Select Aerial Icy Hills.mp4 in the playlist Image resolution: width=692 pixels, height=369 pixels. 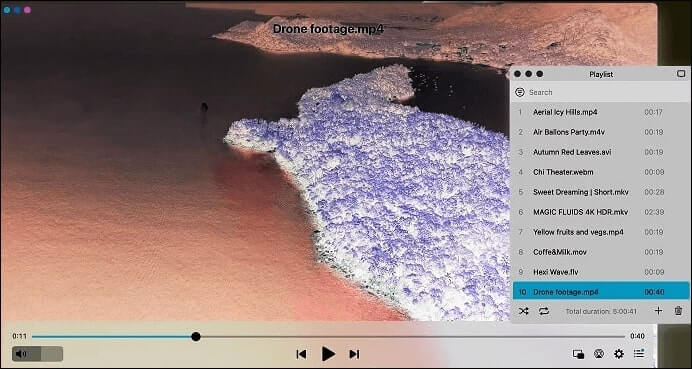pyautogui.click(x=600, y=112)
